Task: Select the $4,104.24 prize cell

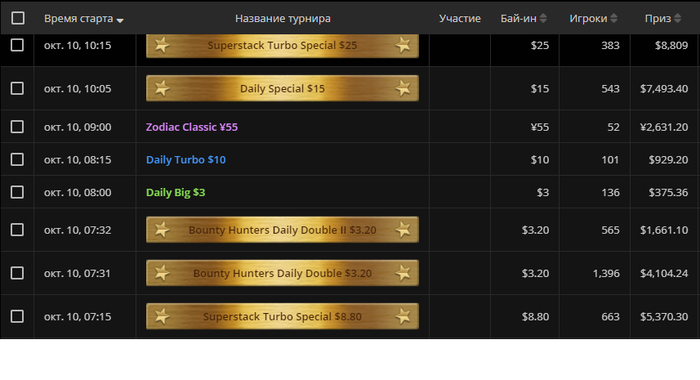Action: click(x=664, y=273)
